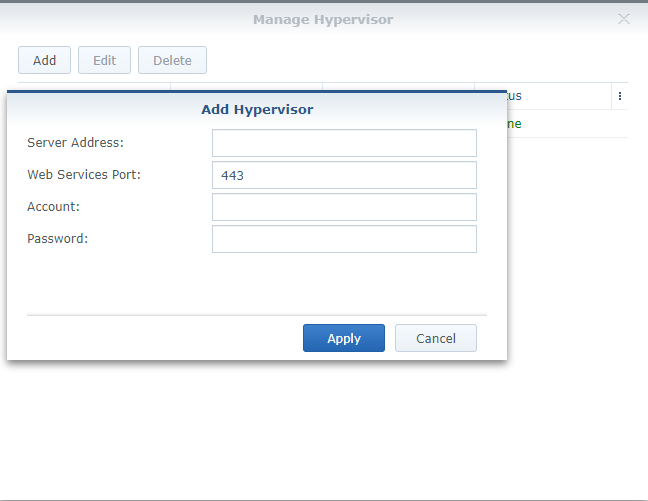Click the partially hidden third column header
Image resolution: width=648 pixels, height=501 pixels.
pos(398,87)
